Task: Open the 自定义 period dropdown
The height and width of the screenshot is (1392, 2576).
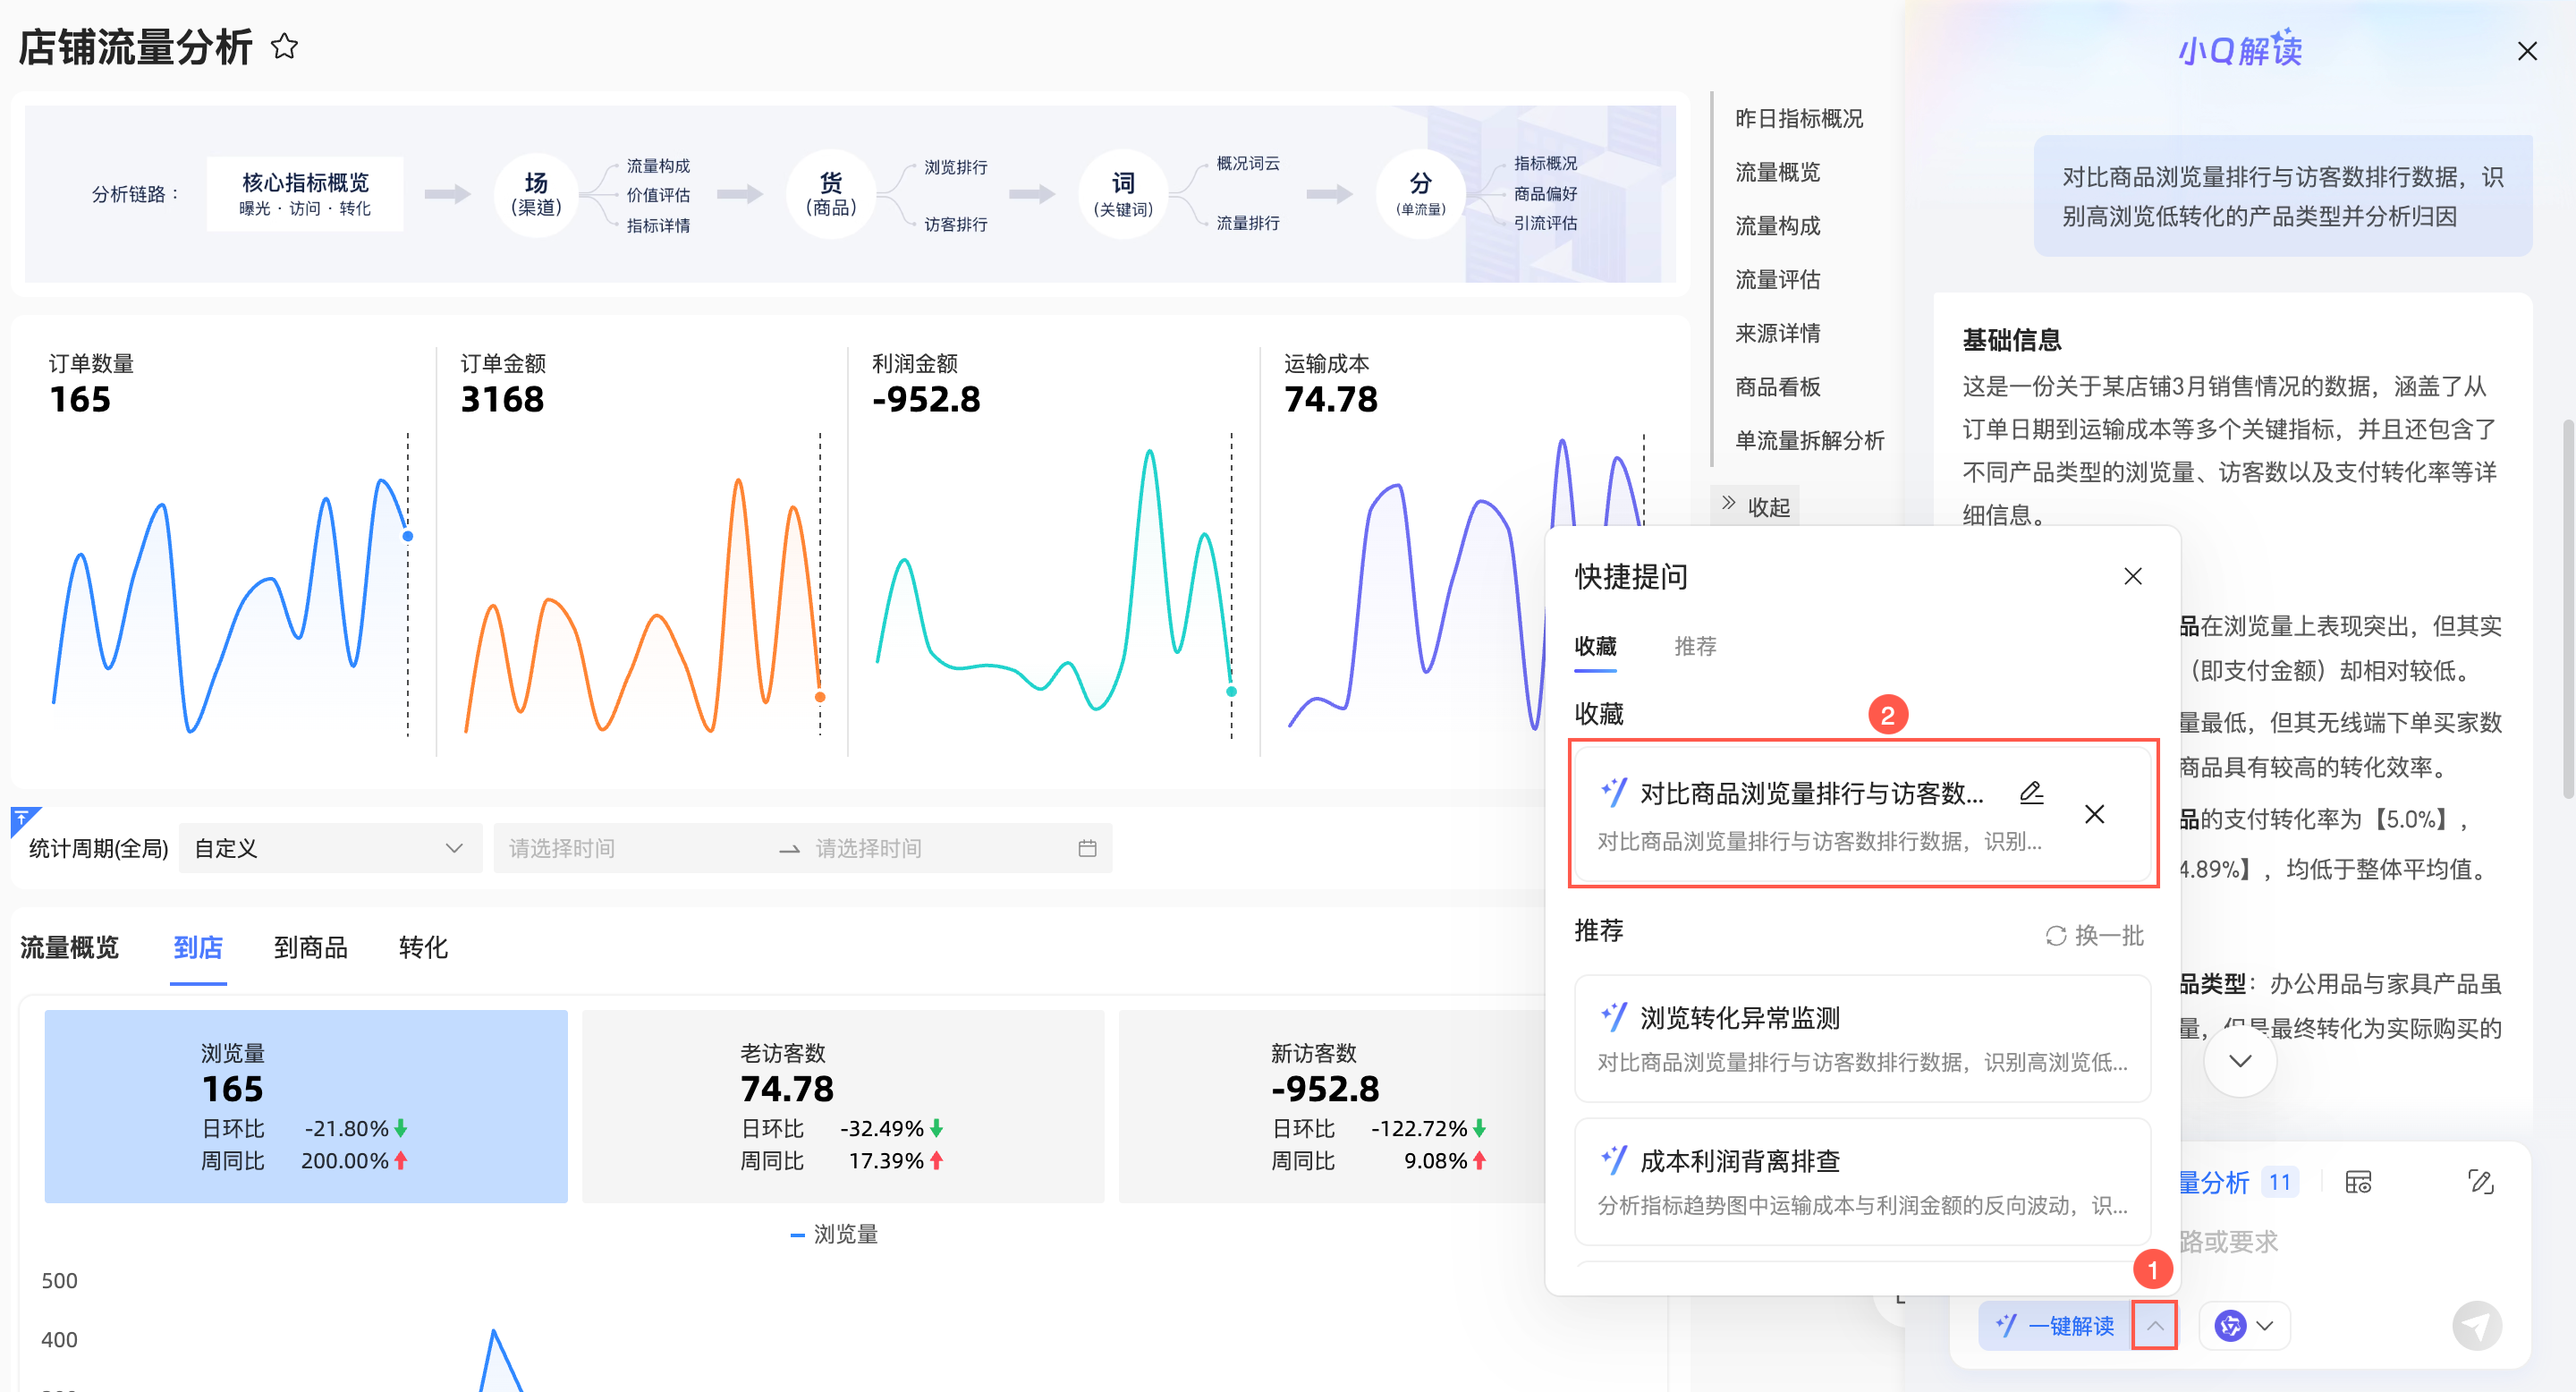Action: (x=329, y=848)
